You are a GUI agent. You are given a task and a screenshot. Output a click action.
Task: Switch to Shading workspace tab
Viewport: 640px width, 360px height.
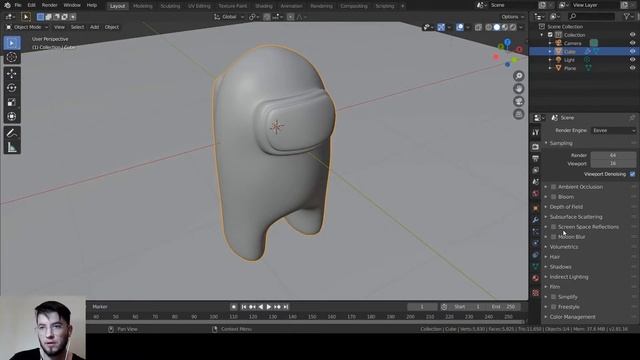(x=264, y=6)
